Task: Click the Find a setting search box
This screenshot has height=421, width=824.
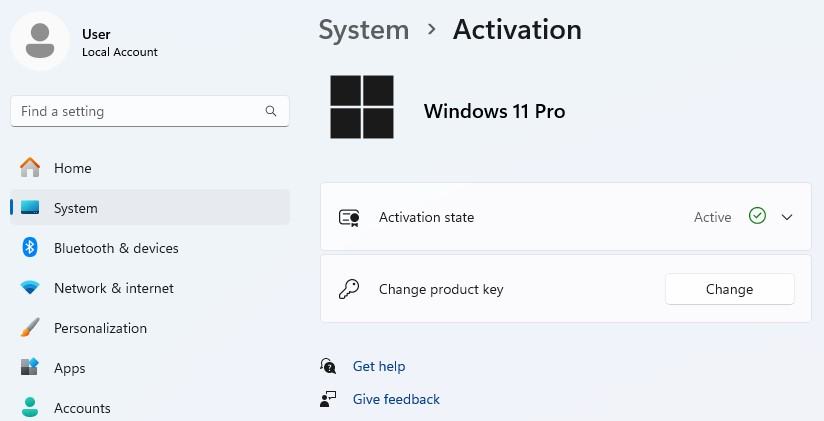Action: tap(150, 111)
